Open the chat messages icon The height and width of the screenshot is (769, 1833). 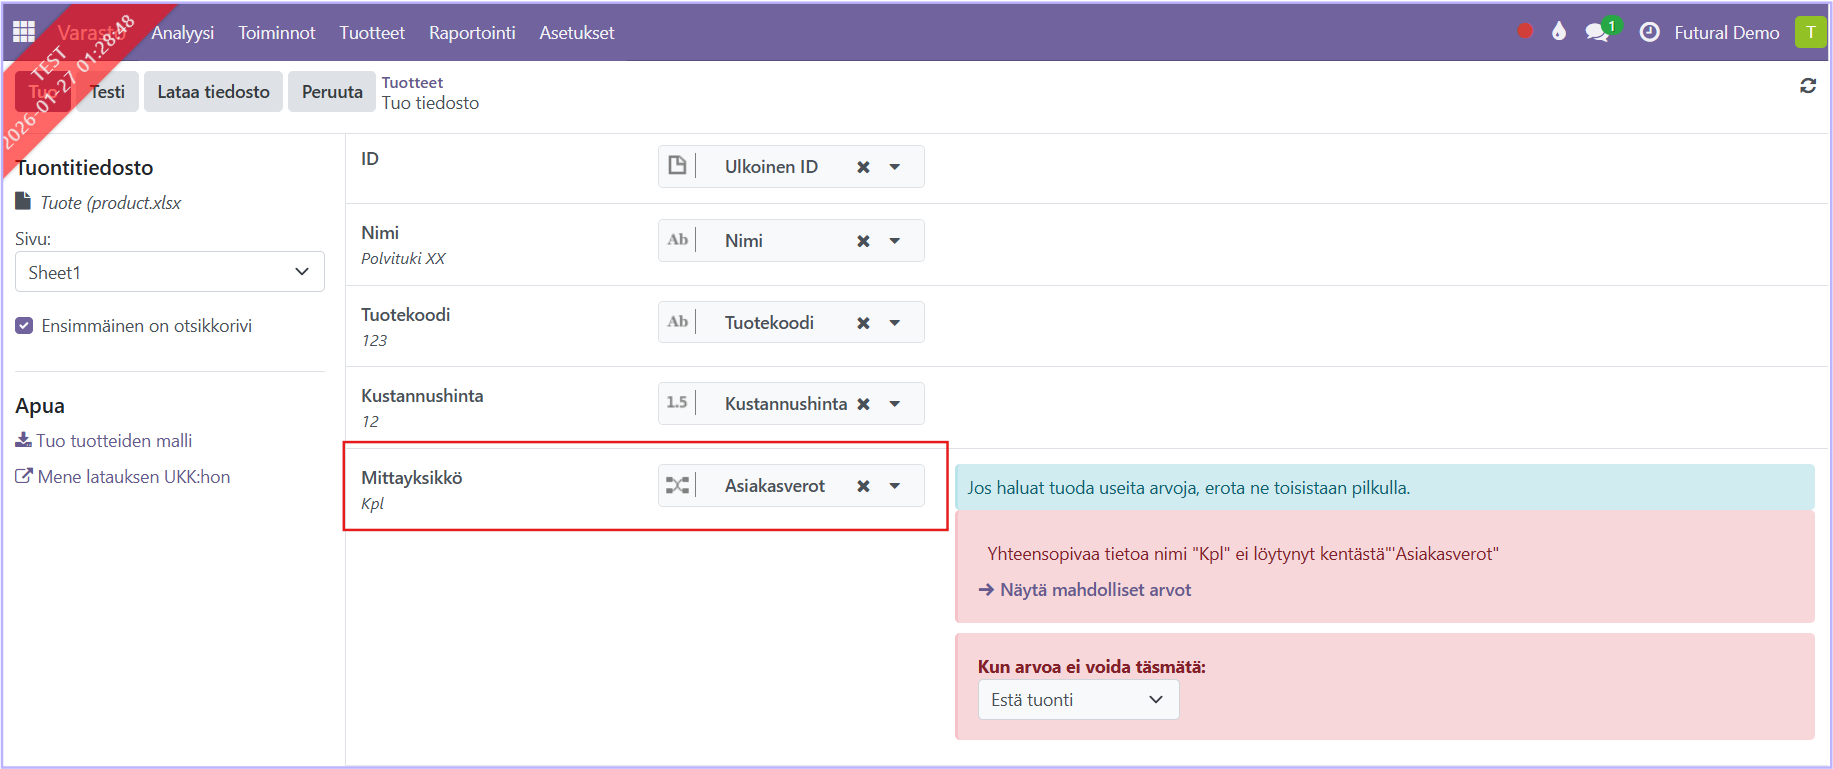(x=1598, y=32)
